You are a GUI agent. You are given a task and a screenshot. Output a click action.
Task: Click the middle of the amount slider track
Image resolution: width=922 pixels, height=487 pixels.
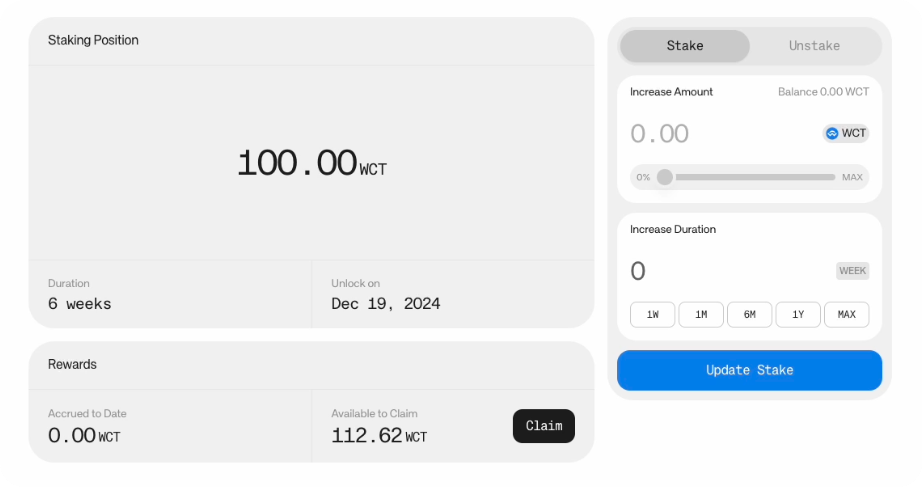(x=755, y=177)
